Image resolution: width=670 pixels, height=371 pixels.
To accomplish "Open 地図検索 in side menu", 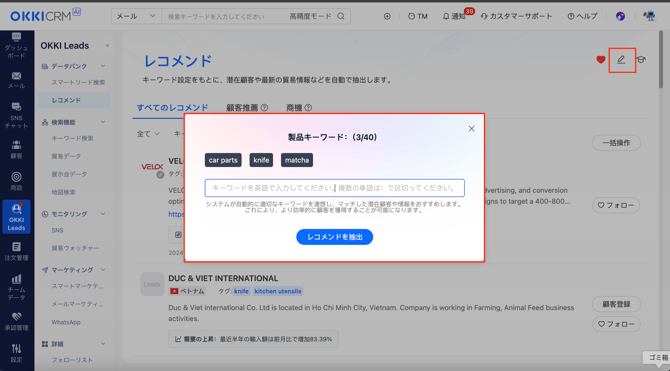I will pyautogui.click(x=63, y=192).
